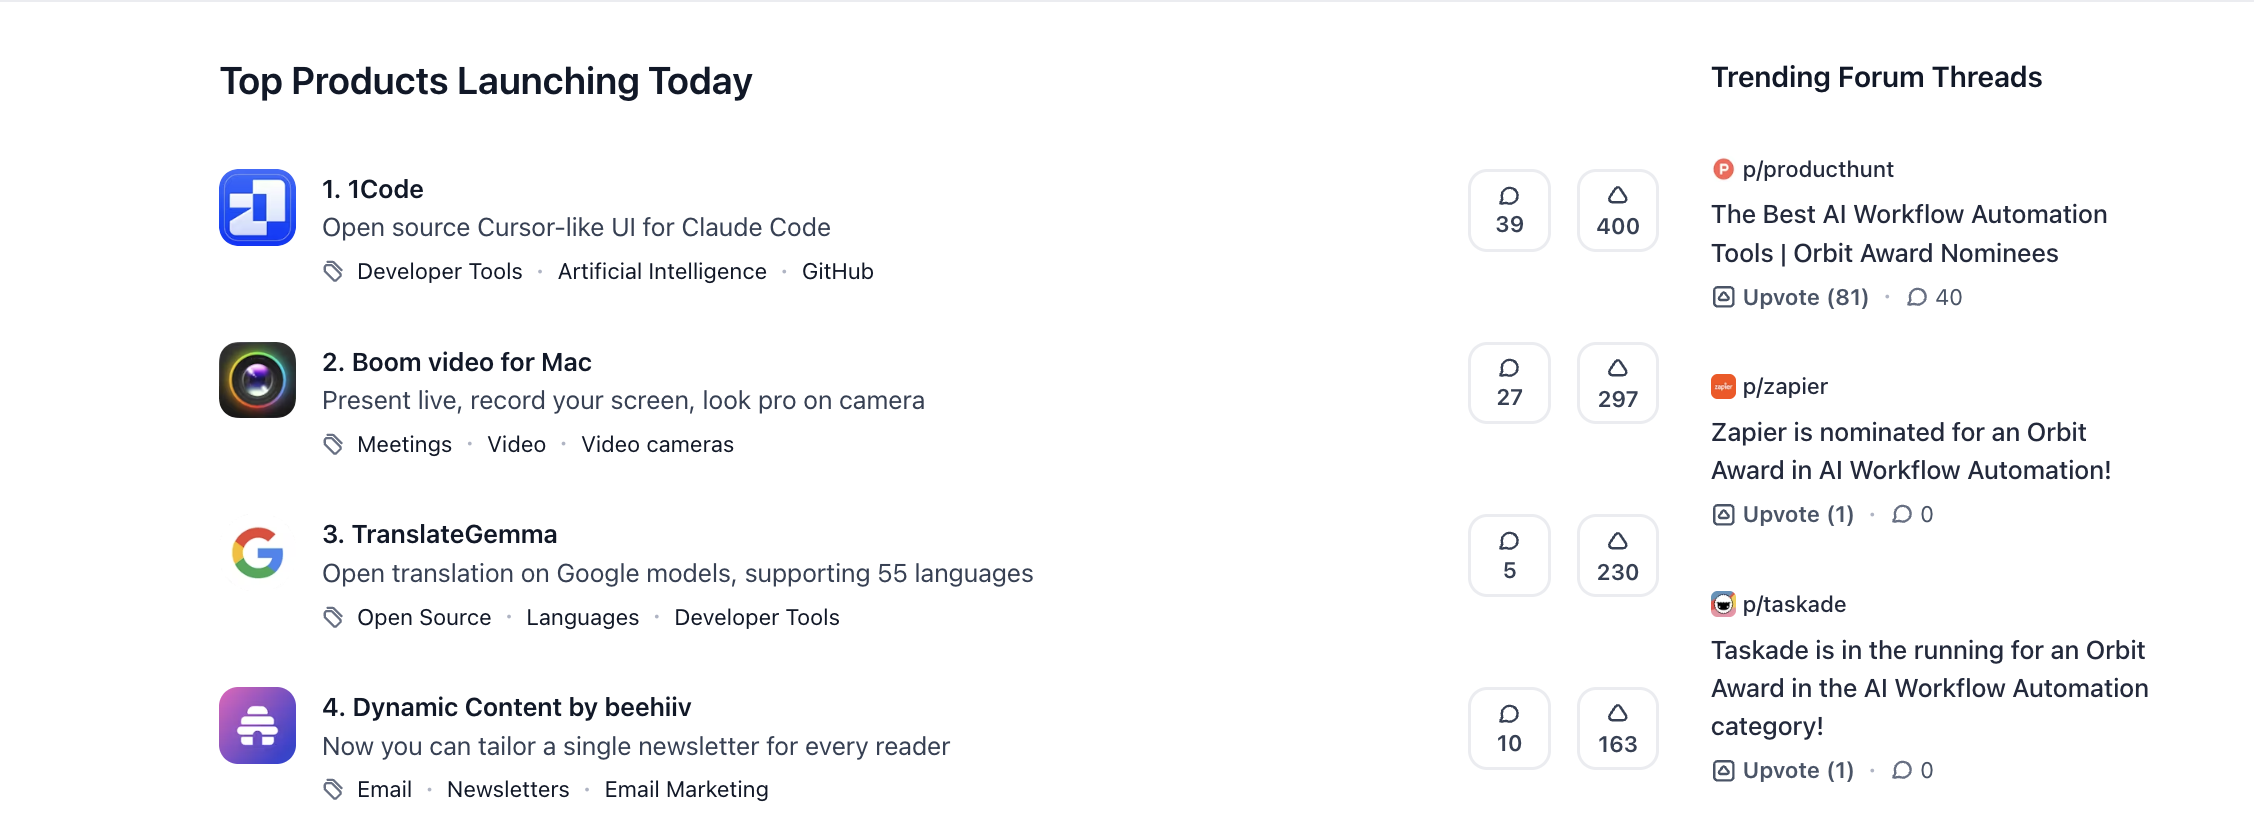Image resolution: width=2254 pixels, height=840 pixels.
Task: Click the comment count 40 on the producthunt thread
Action: (1934, 297)
